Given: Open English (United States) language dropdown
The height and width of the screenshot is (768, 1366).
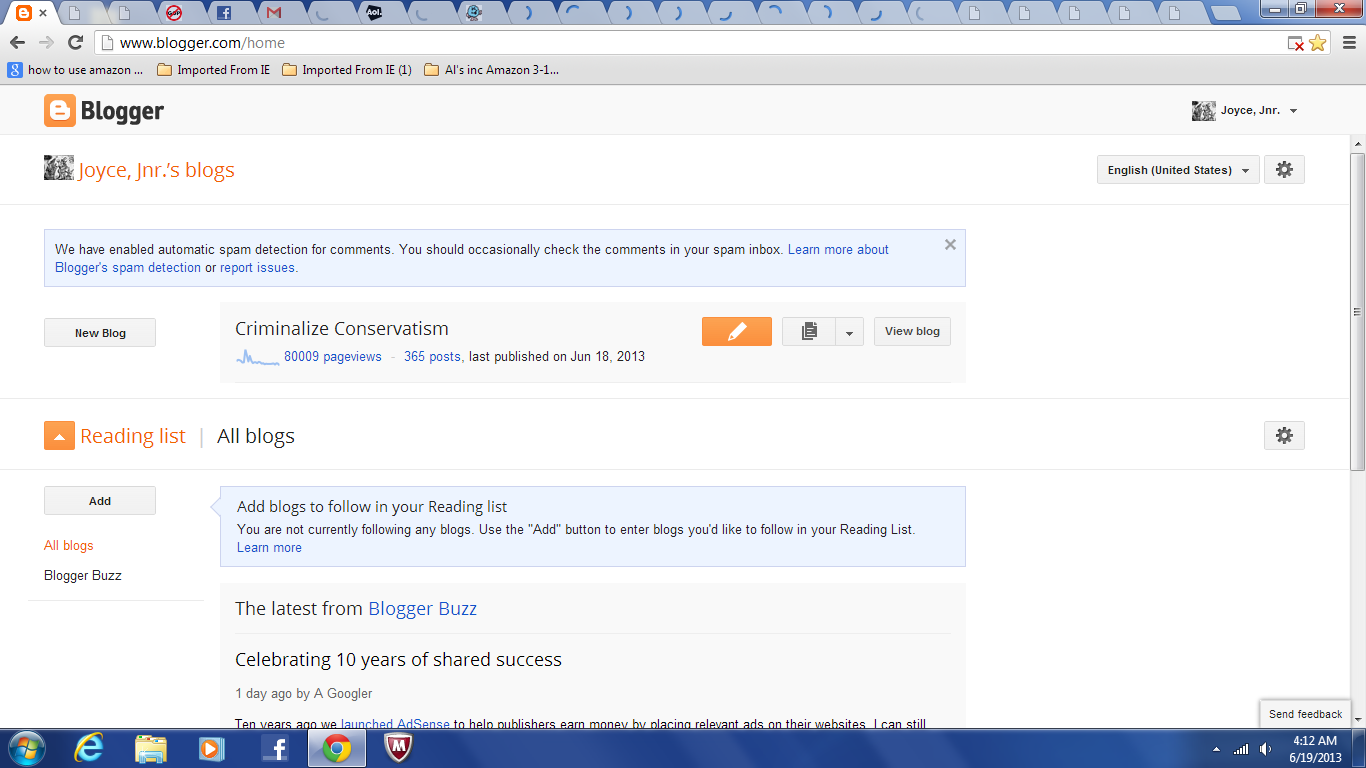Looking at the screenshot, I should pos(1178,170).
